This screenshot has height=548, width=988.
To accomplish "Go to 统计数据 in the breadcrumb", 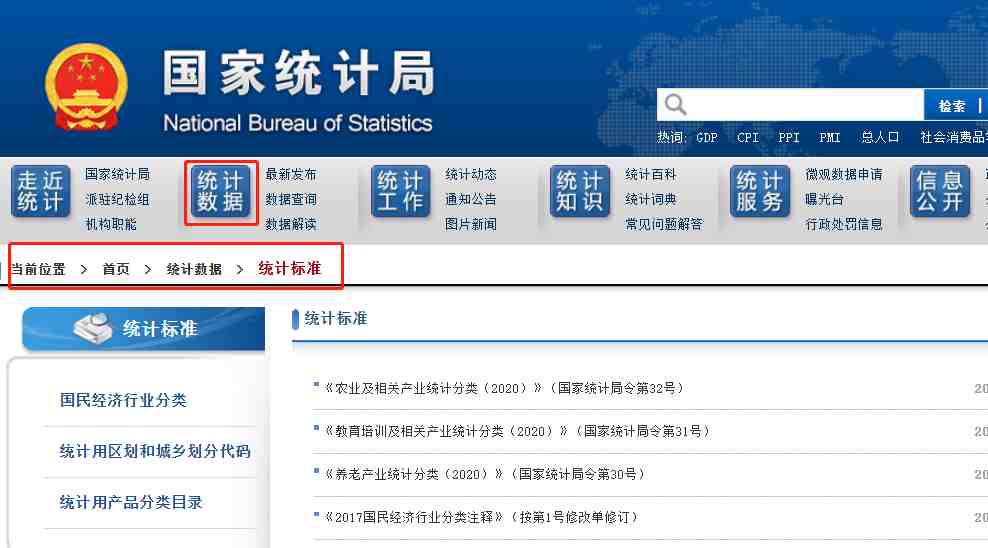I will (x=194, y=269).
